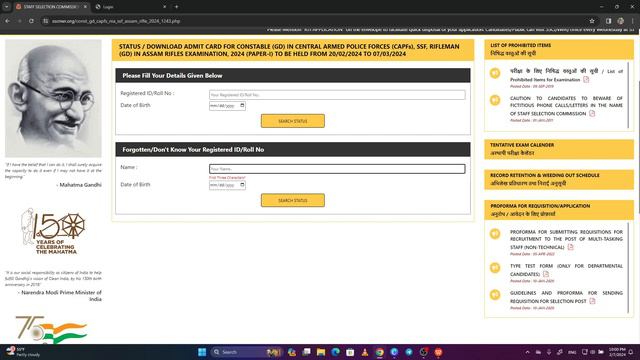
Task: Launch Microsoft Edge from the taskbar
Action: pyautogui.click(x=336, y=352)
